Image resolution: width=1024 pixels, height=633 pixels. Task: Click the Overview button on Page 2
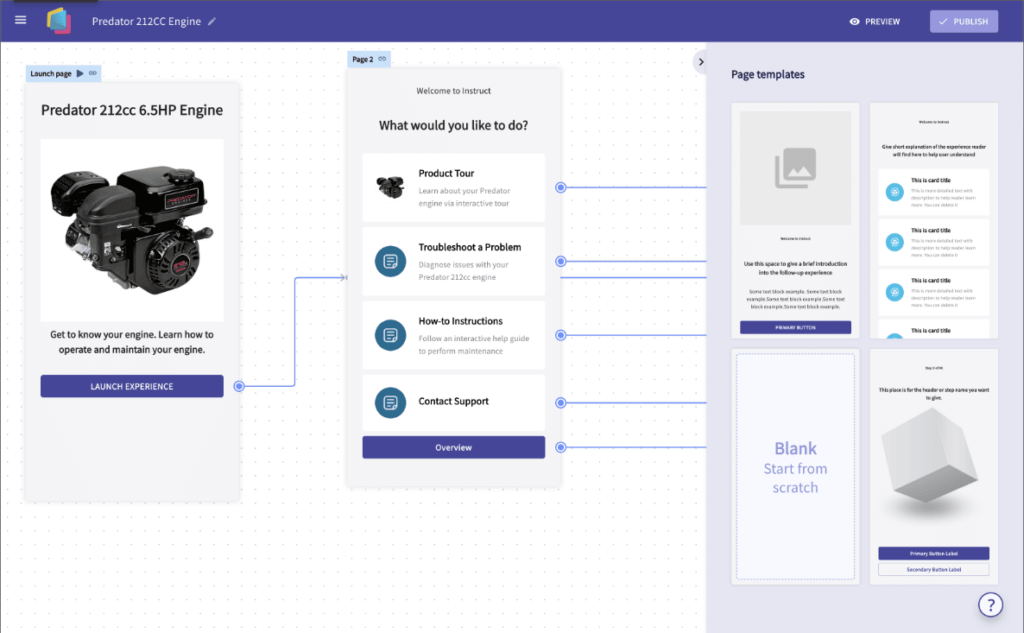453,447
